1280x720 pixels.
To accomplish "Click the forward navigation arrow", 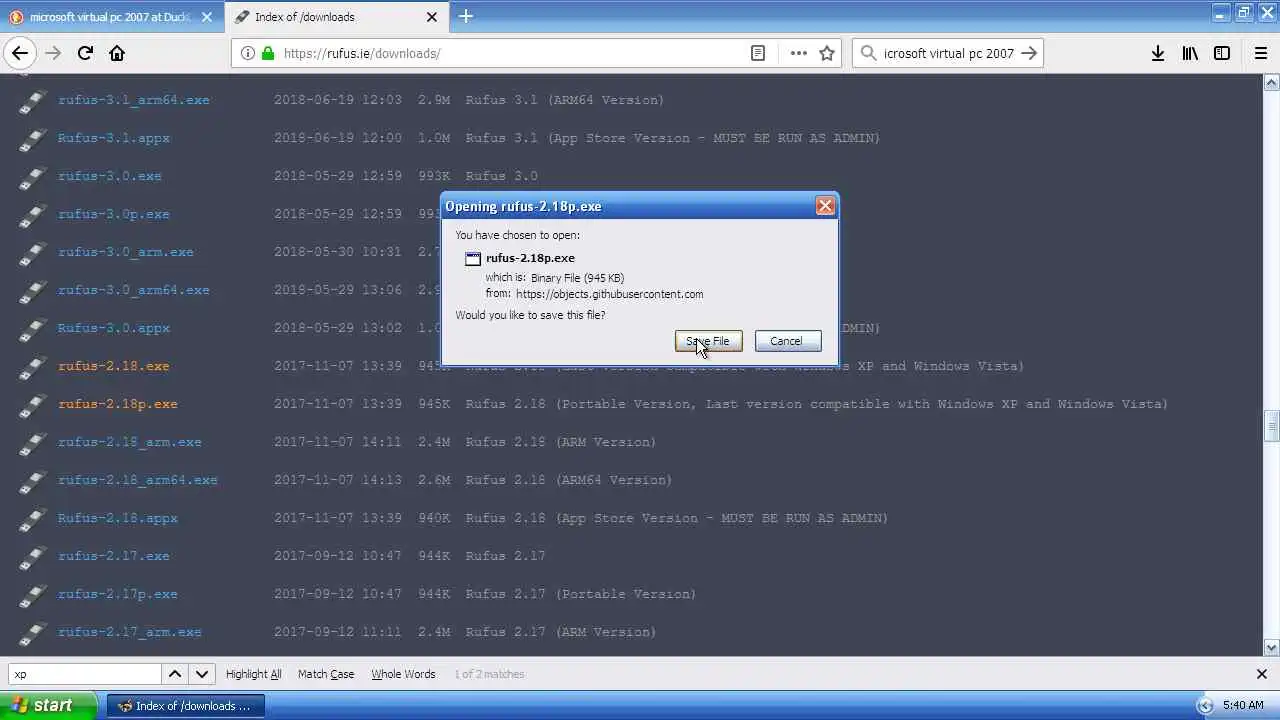I will click(54, 53).
